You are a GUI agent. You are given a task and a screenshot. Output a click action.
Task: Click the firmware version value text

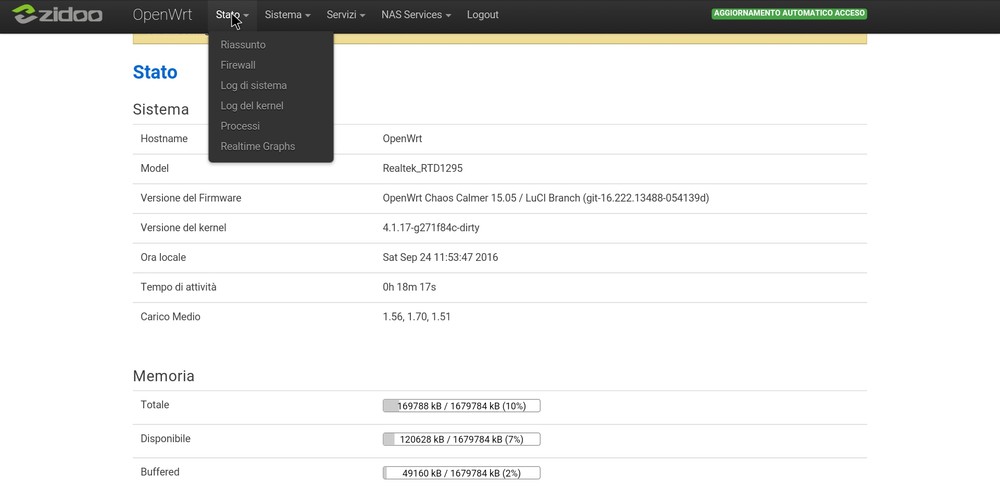pos(545,198)
